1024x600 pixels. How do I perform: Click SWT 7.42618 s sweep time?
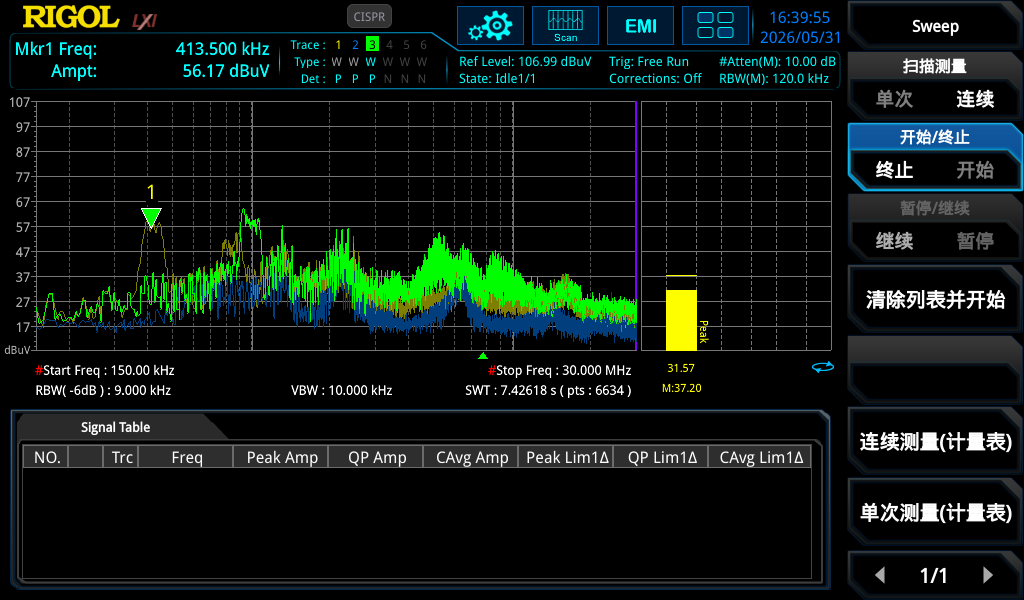tap(548, 390)
